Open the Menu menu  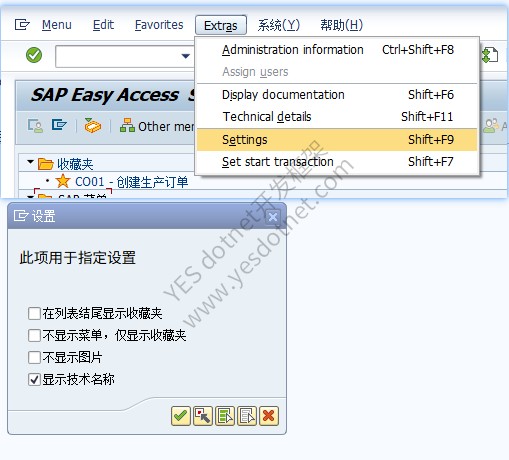(x=57, y=25)
